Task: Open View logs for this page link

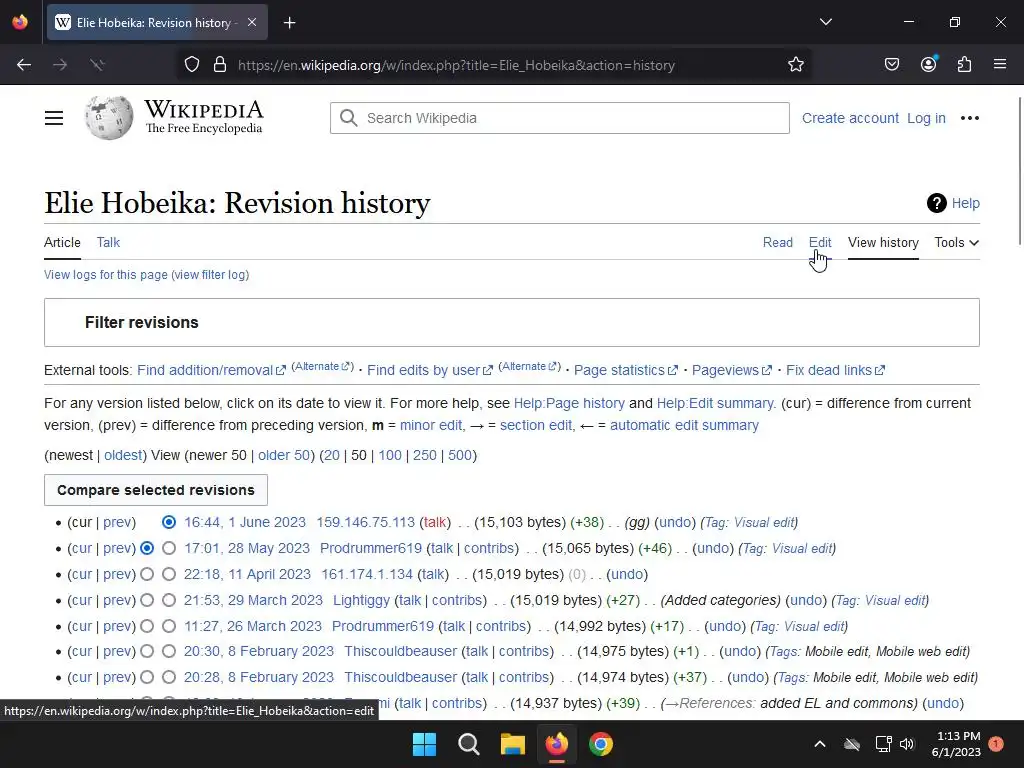Action: point(106,274)
